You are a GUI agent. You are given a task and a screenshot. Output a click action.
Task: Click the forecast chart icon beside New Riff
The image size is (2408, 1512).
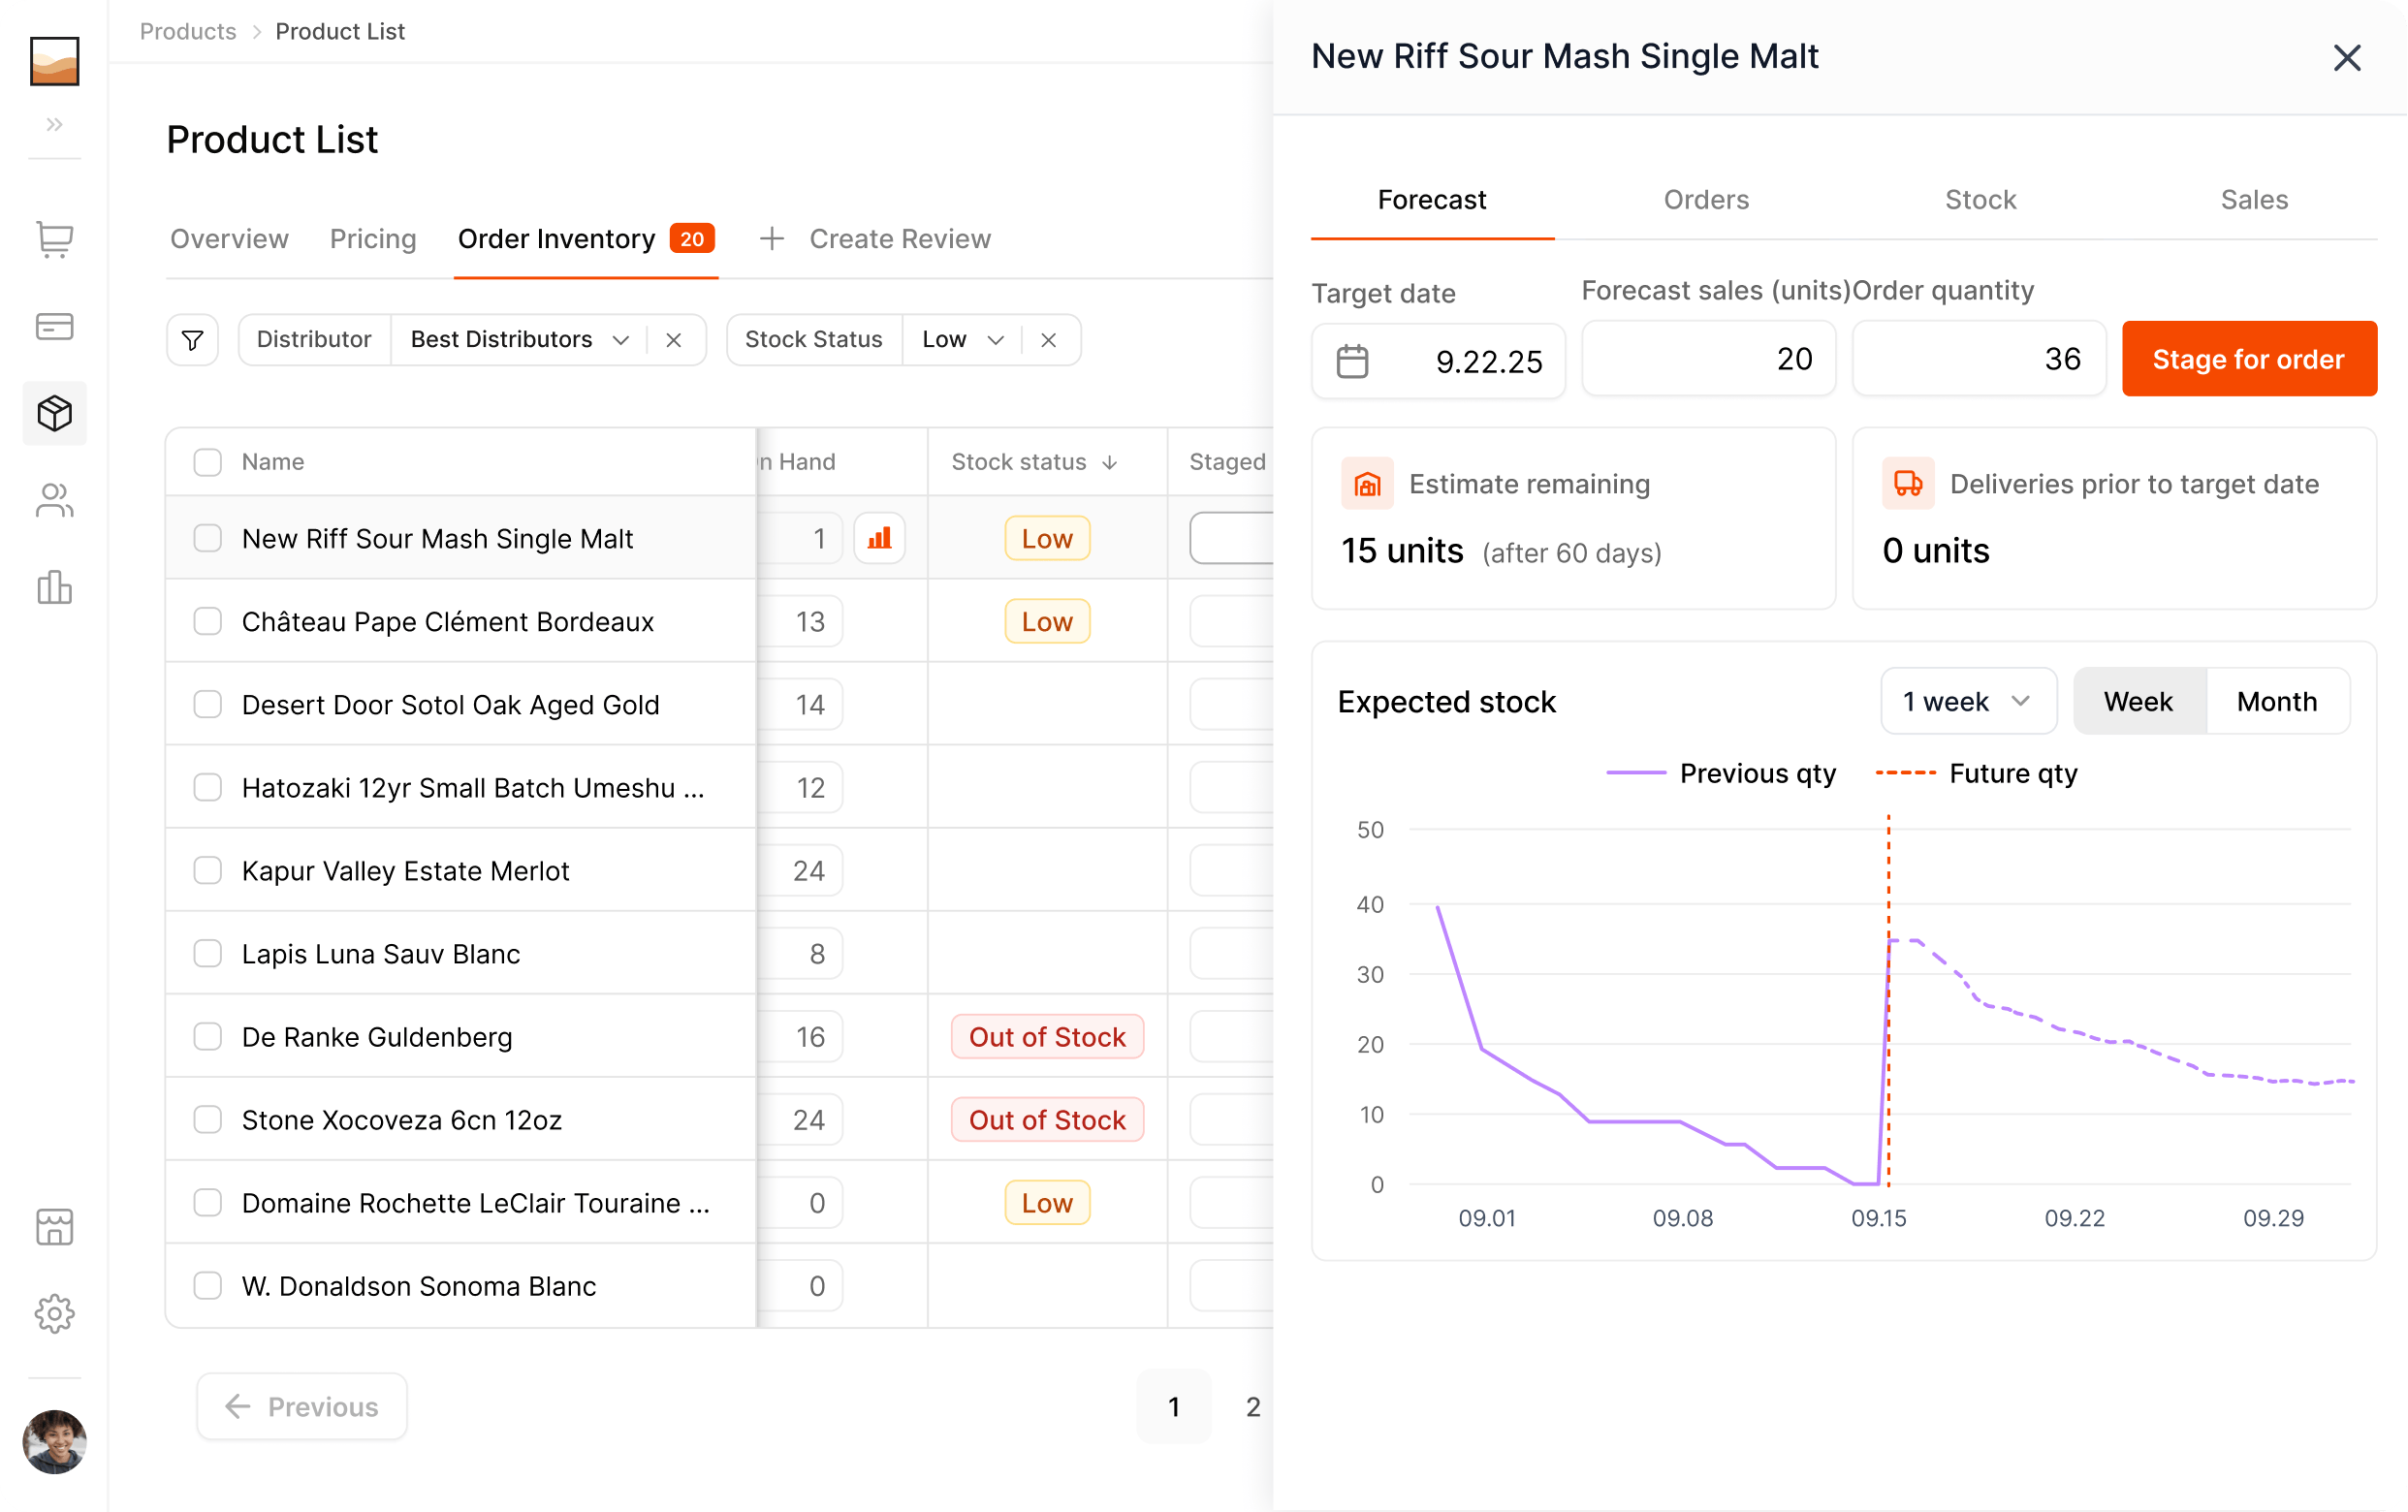pyautogui.click(x=879, y=538)
